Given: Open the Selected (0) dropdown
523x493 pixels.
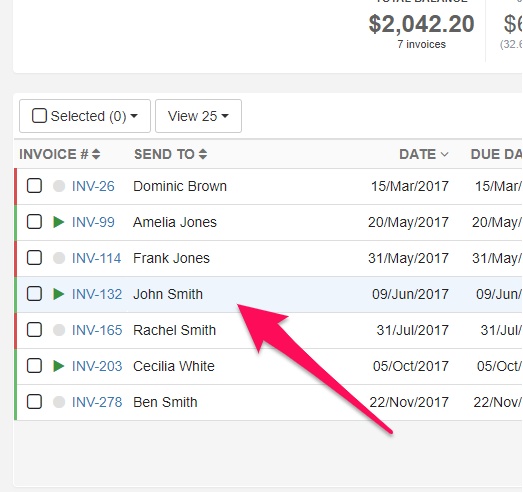Looking at the screenshot, I should tap(85, 116).
